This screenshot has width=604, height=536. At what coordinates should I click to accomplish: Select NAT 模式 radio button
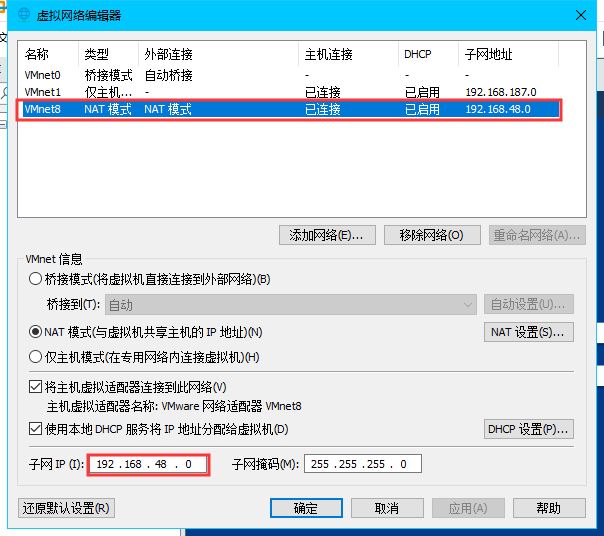click(x=36, y=332)
